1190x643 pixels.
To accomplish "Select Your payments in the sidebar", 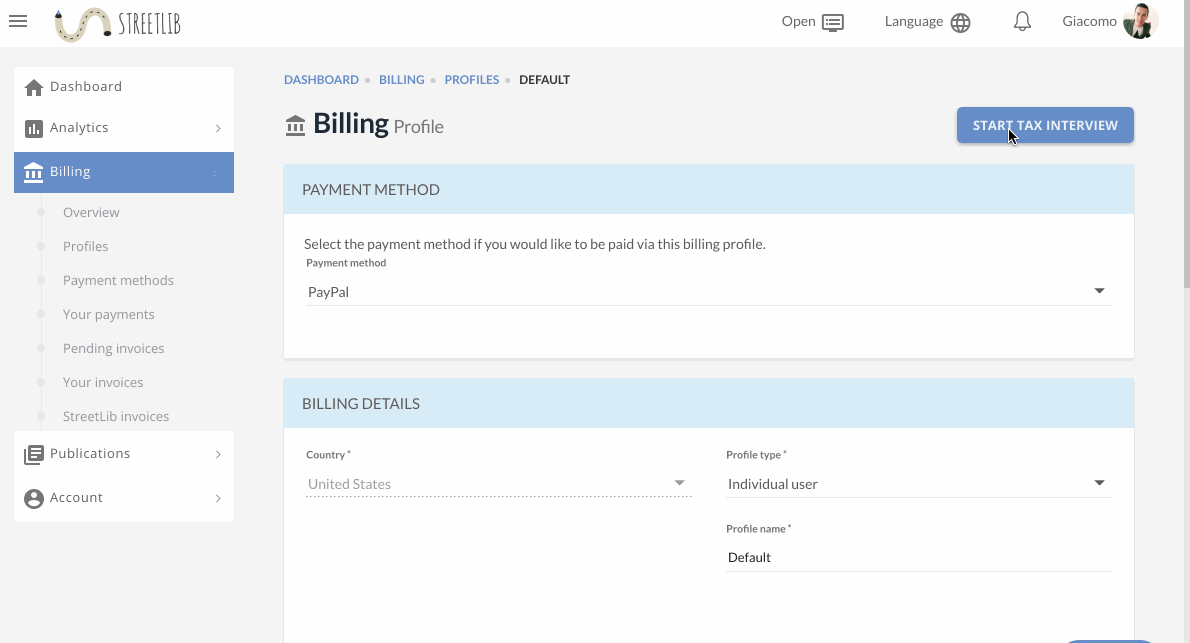I will (x=109, y=315).
